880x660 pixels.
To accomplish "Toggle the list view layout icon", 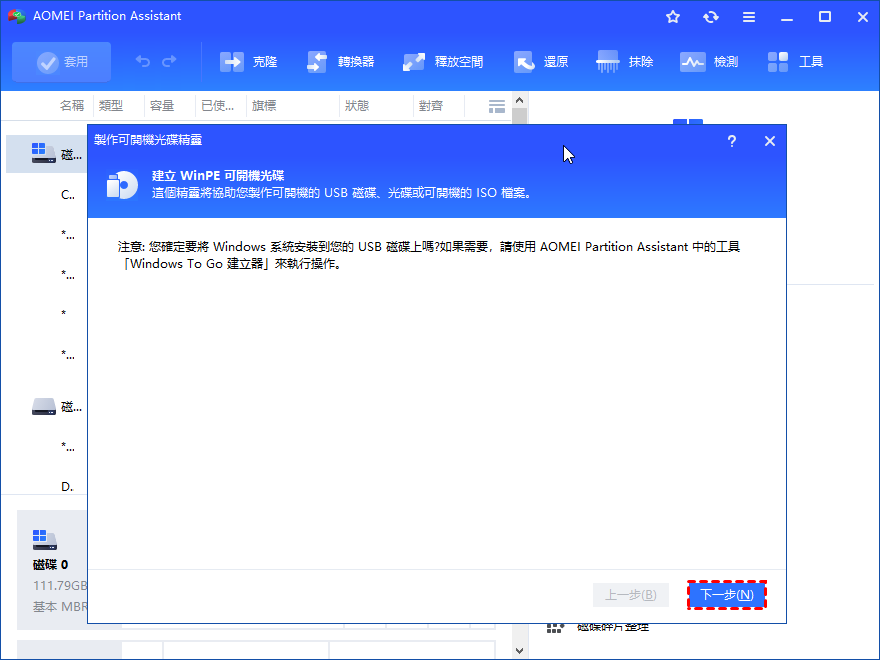I will [497, 106].
